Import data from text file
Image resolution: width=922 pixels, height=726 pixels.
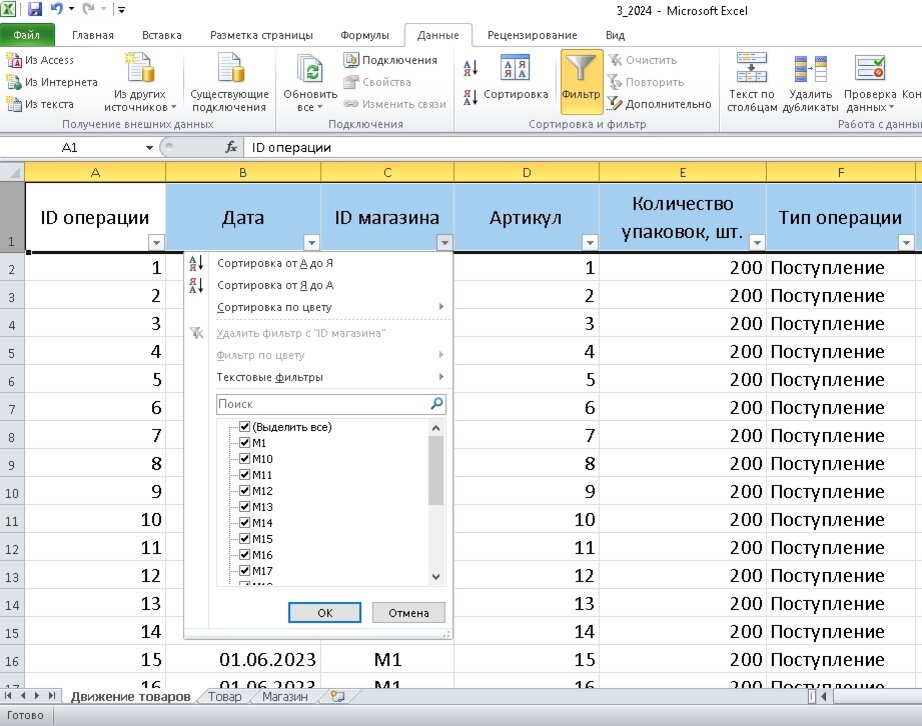click(40, 104)
